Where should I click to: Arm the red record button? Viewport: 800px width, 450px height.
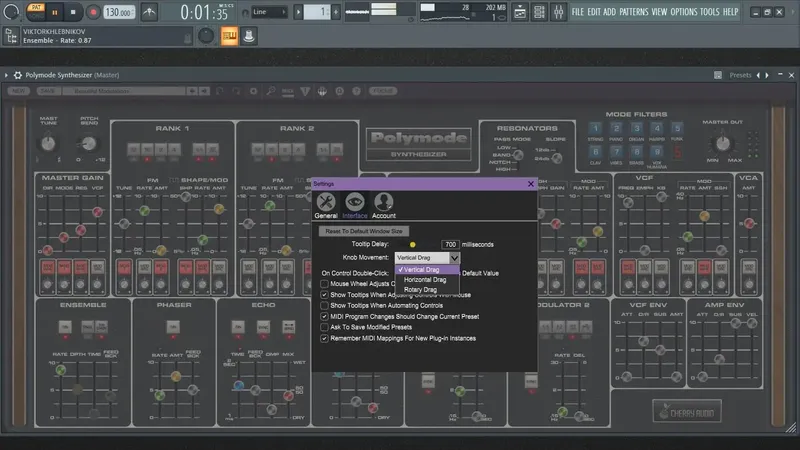click(93, 12)
